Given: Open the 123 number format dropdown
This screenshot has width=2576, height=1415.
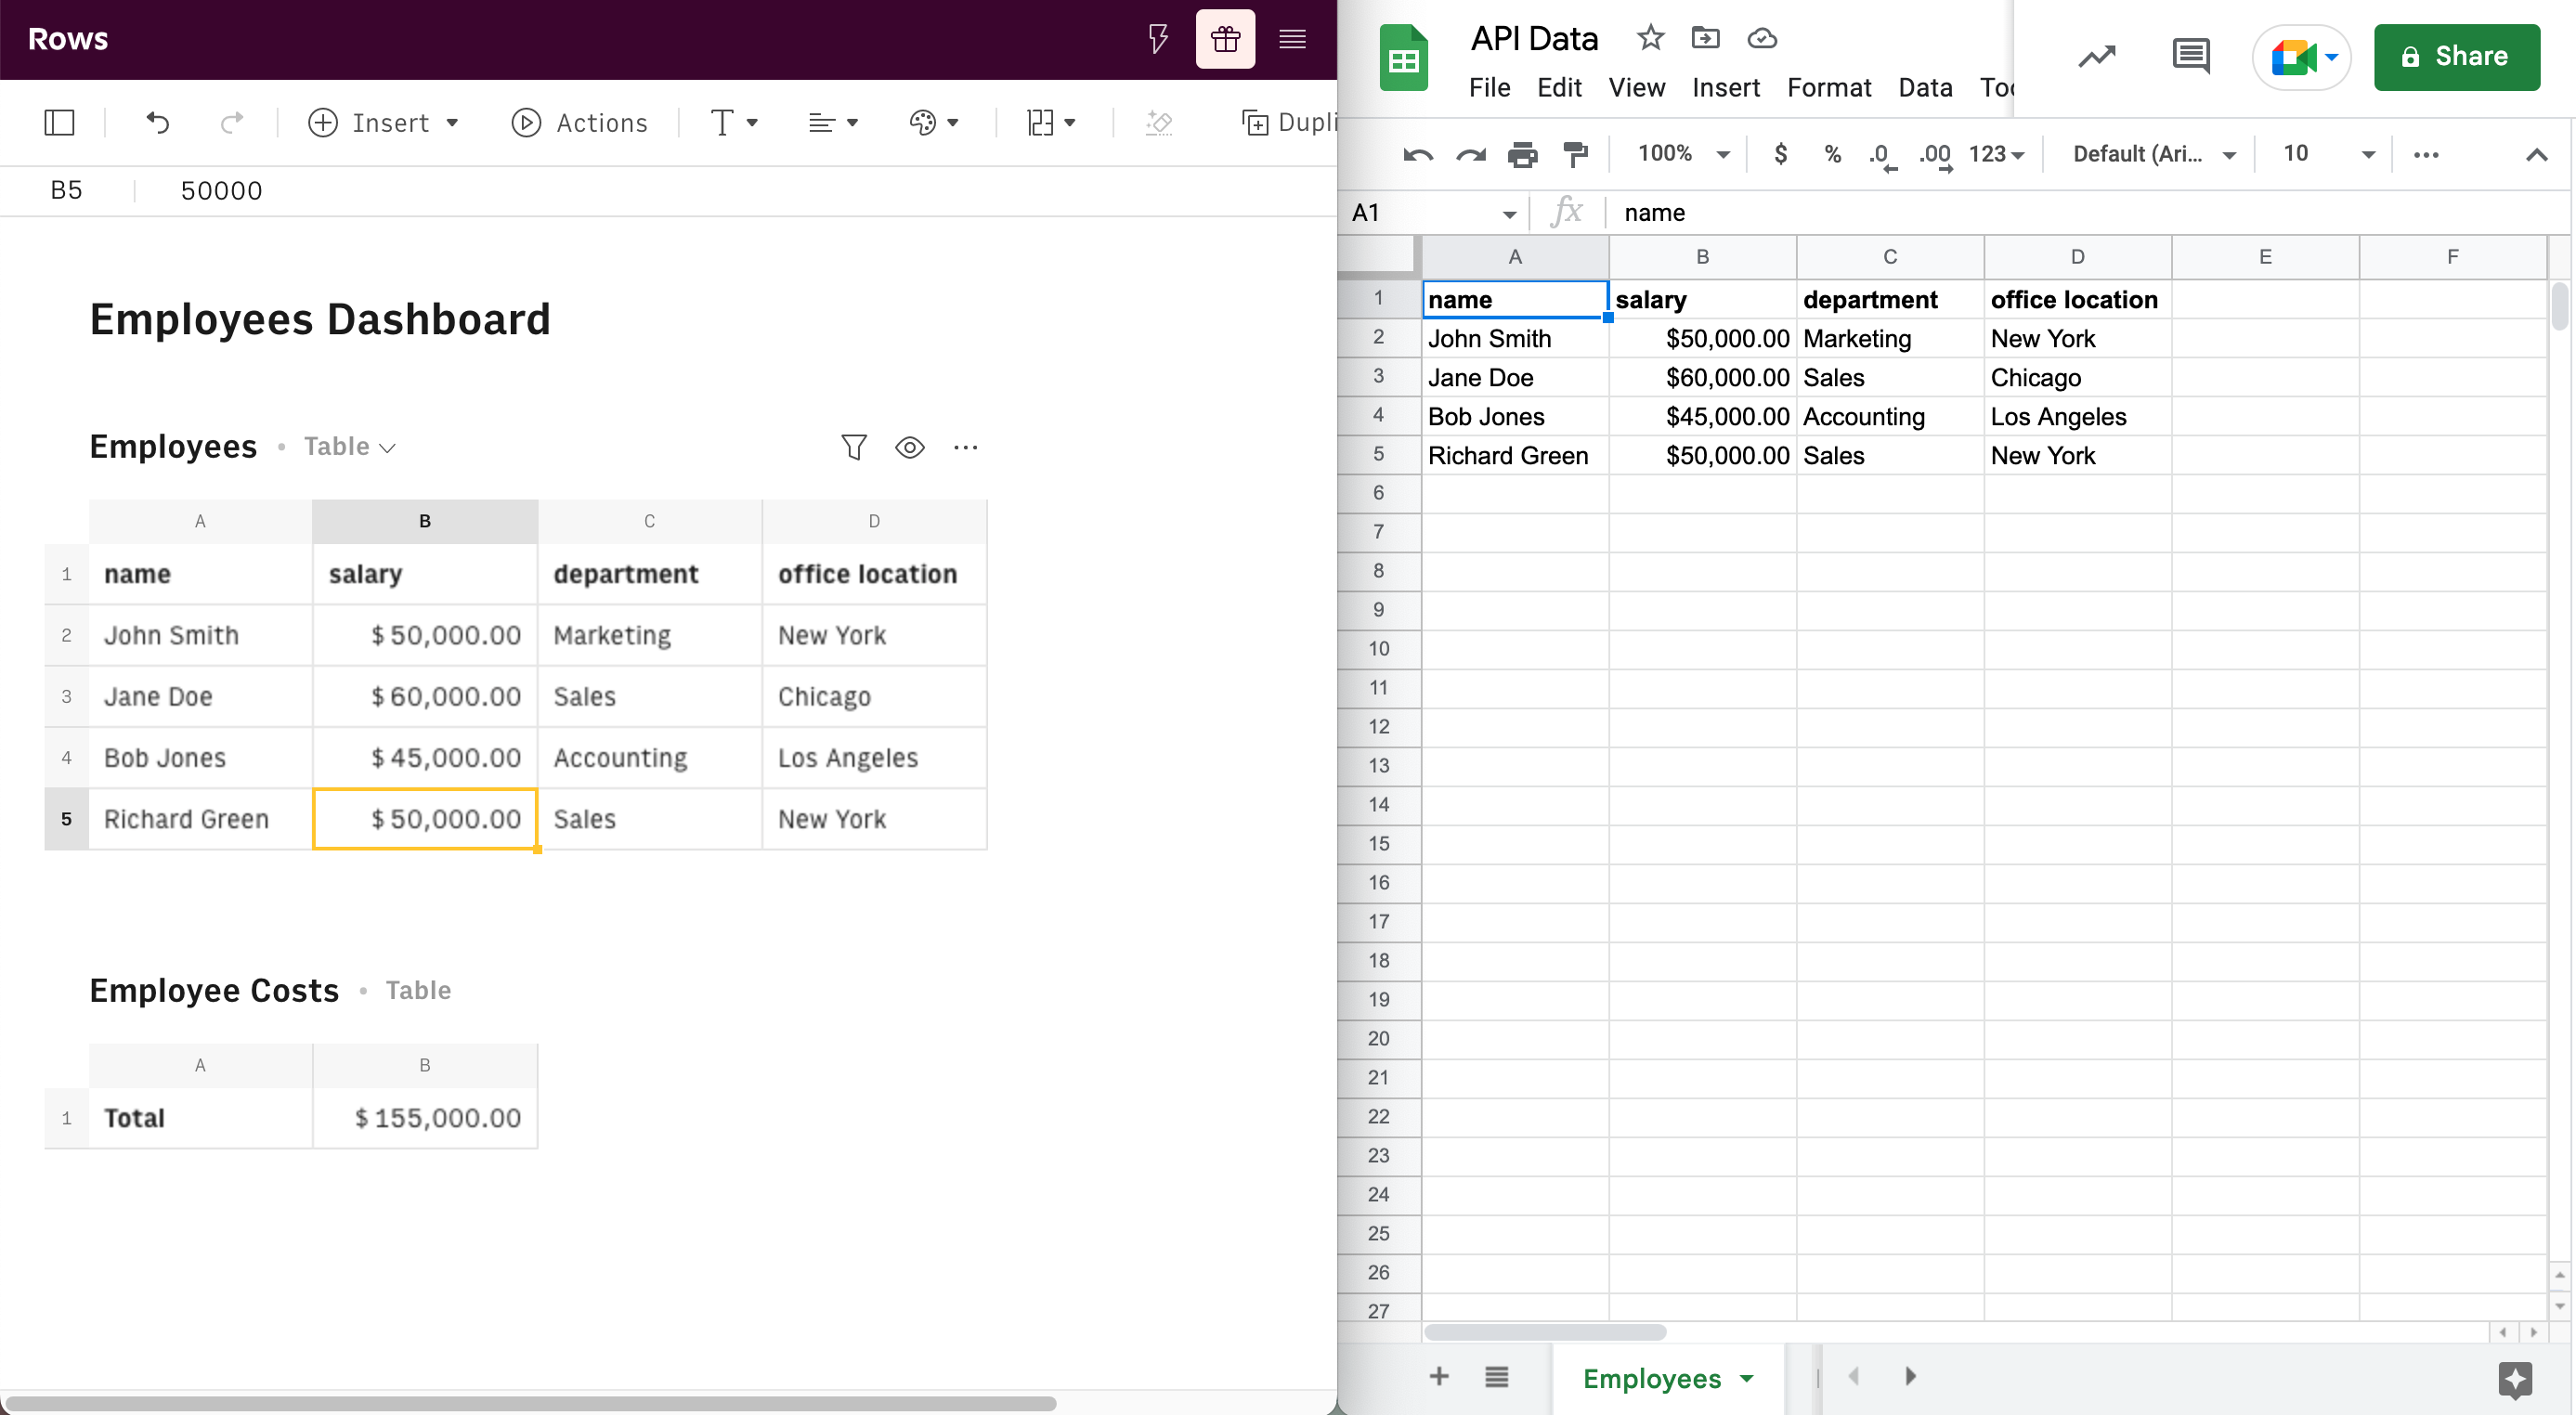Looking at the screenshot, I should [1996, 154].
